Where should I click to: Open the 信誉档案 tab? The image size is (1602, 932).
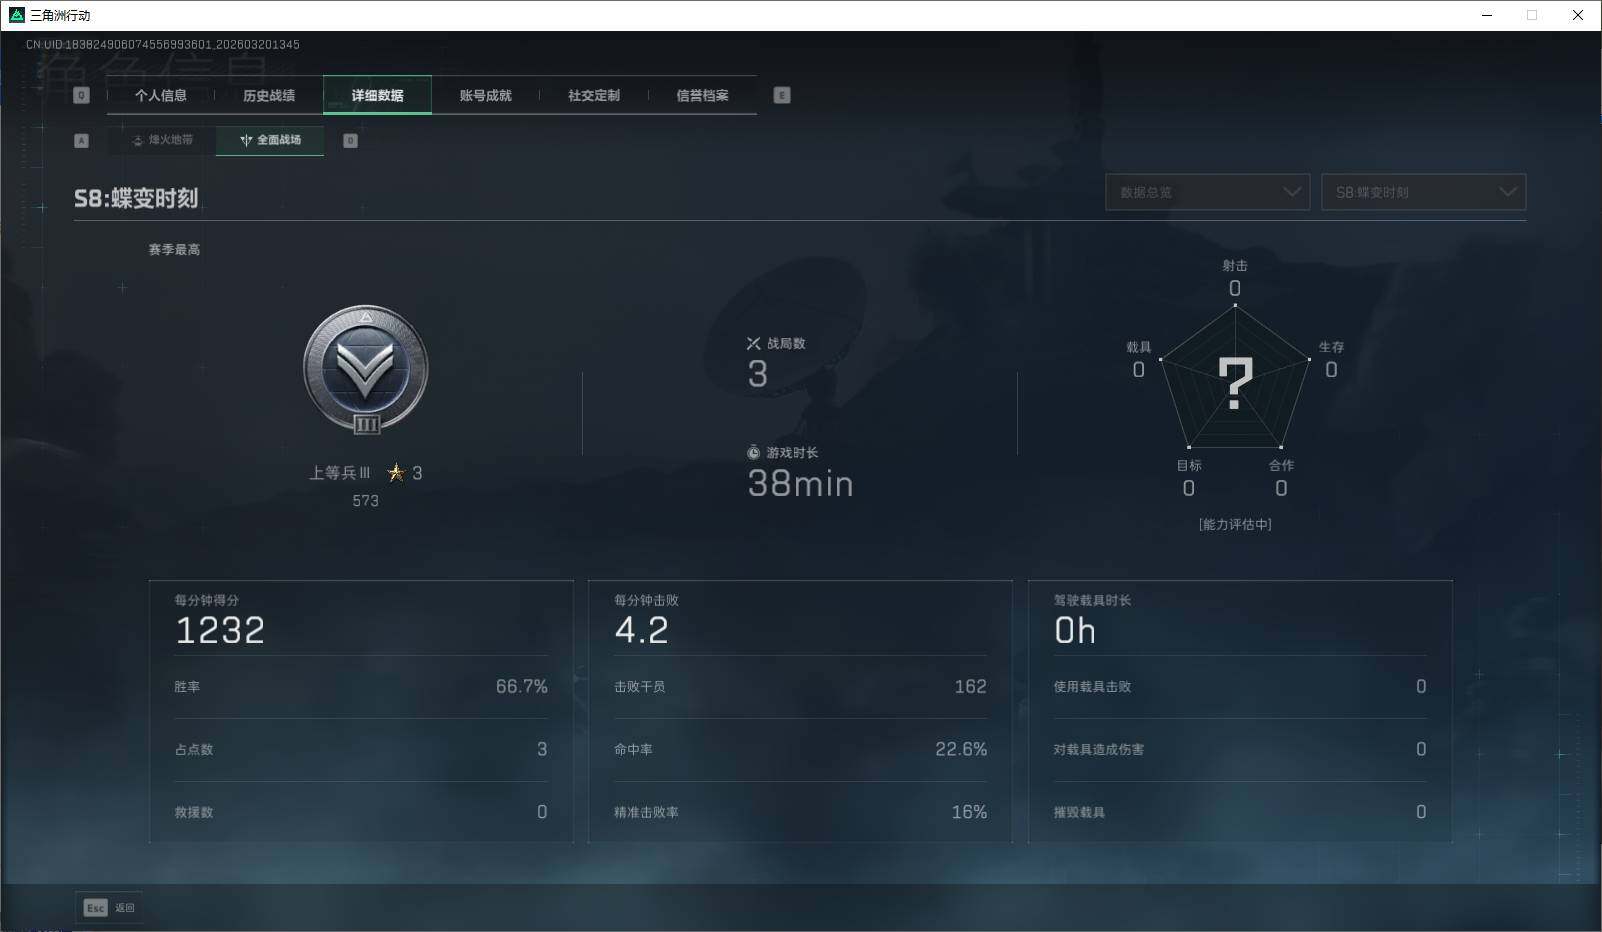[702, 95]
